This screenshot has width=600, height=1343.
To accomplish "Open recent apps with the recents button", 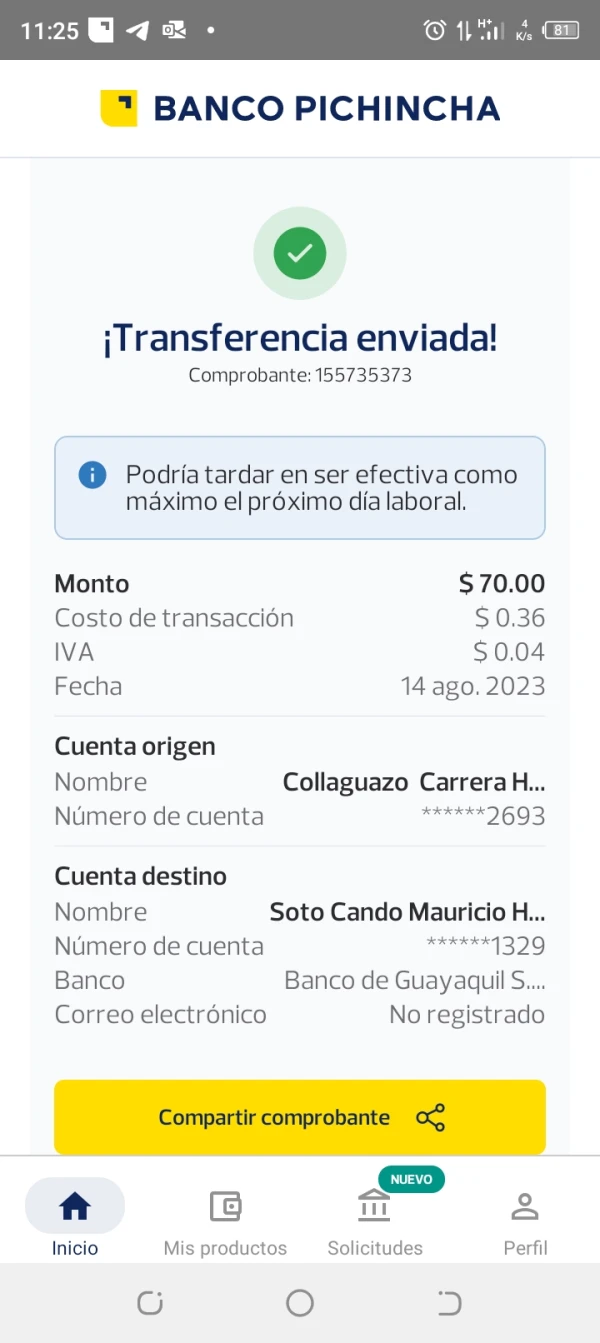I will point(449,1303).
